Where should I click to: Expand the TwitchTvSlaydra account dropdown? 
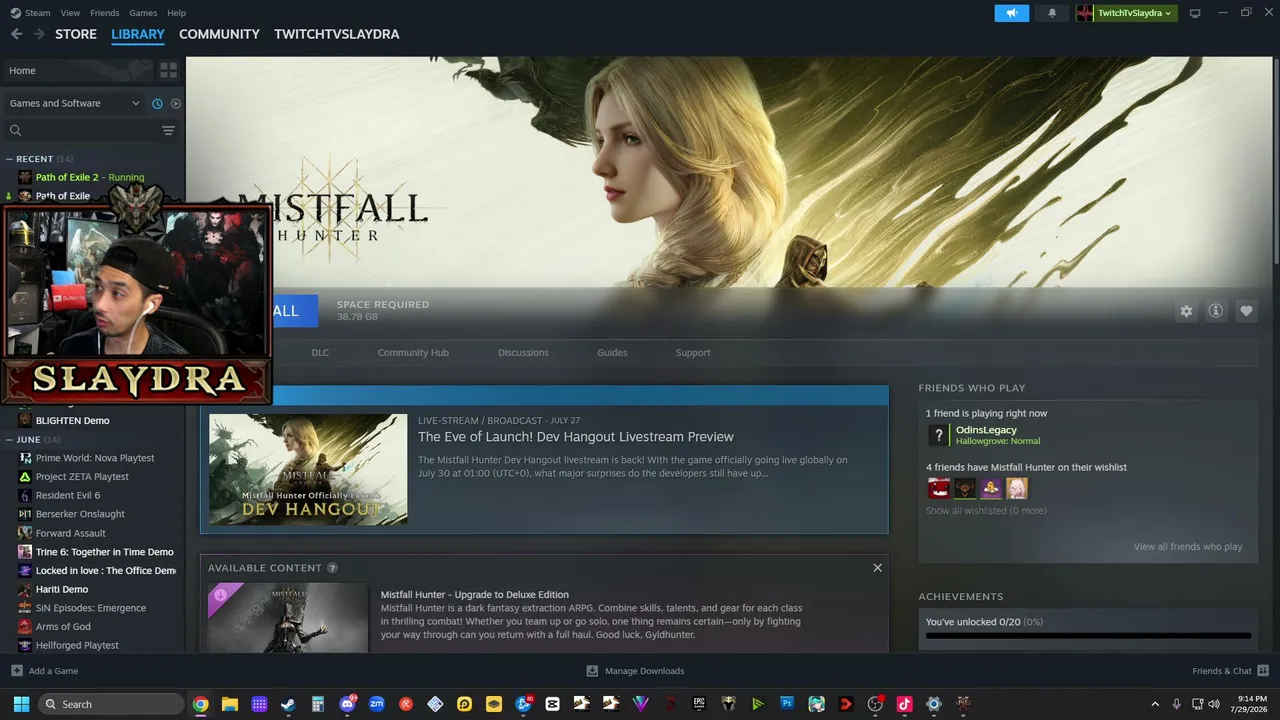coord(1126,13)
